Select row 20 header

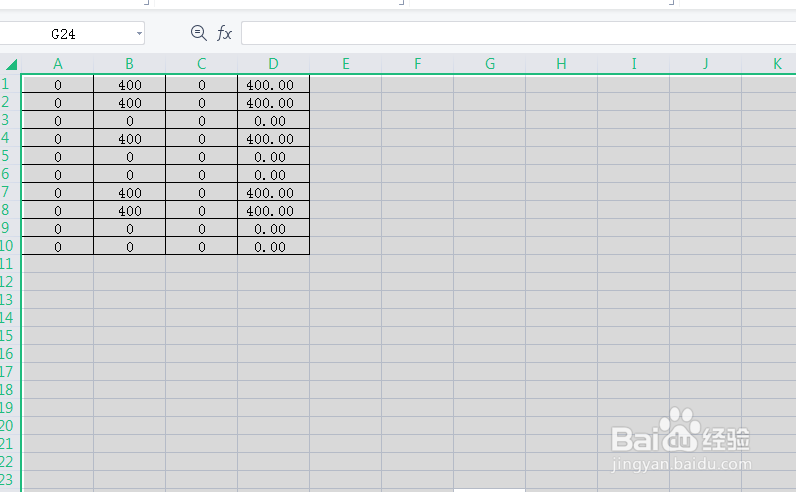tap(10, 425)
